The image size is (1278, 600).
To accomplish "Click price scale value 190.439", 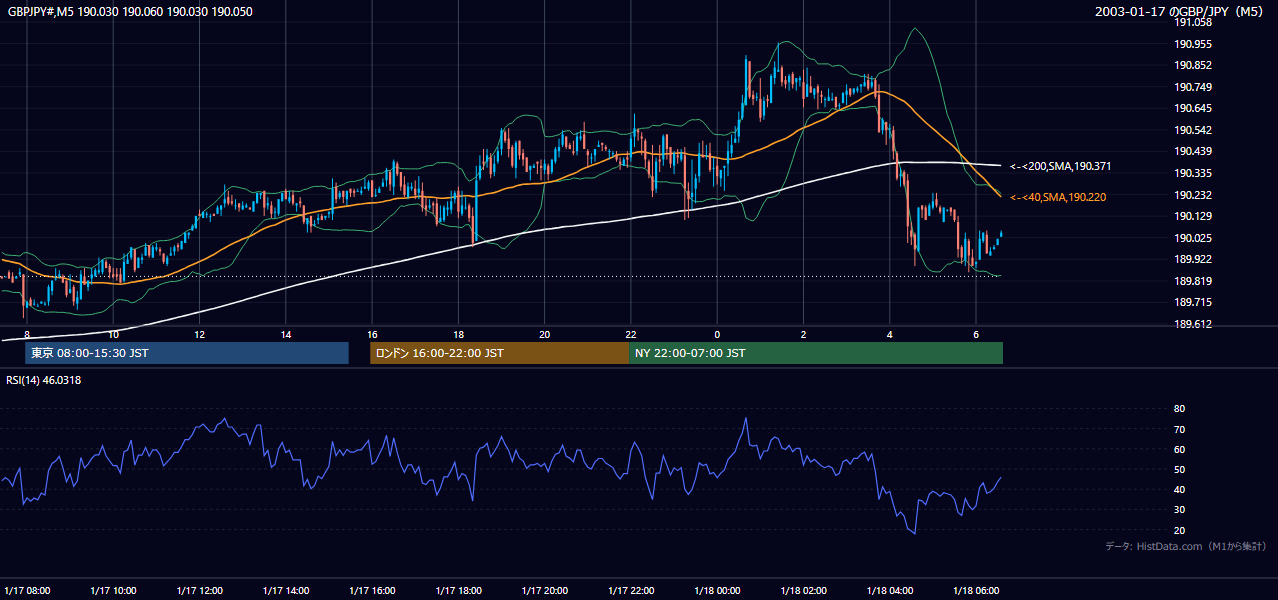I will click(x=1192, y=151).
